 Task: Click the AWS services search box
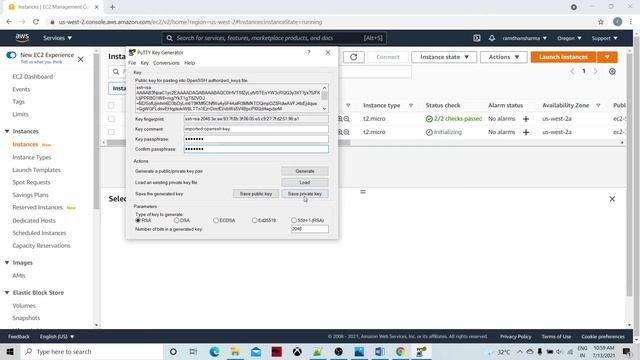pyautogui.click(x=274, y=38)
